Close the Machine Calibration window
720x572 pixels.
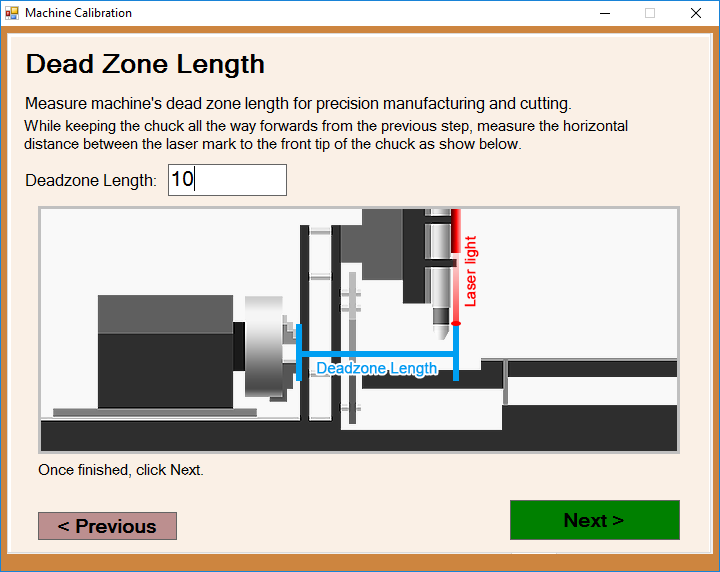(x=695, y=13)
